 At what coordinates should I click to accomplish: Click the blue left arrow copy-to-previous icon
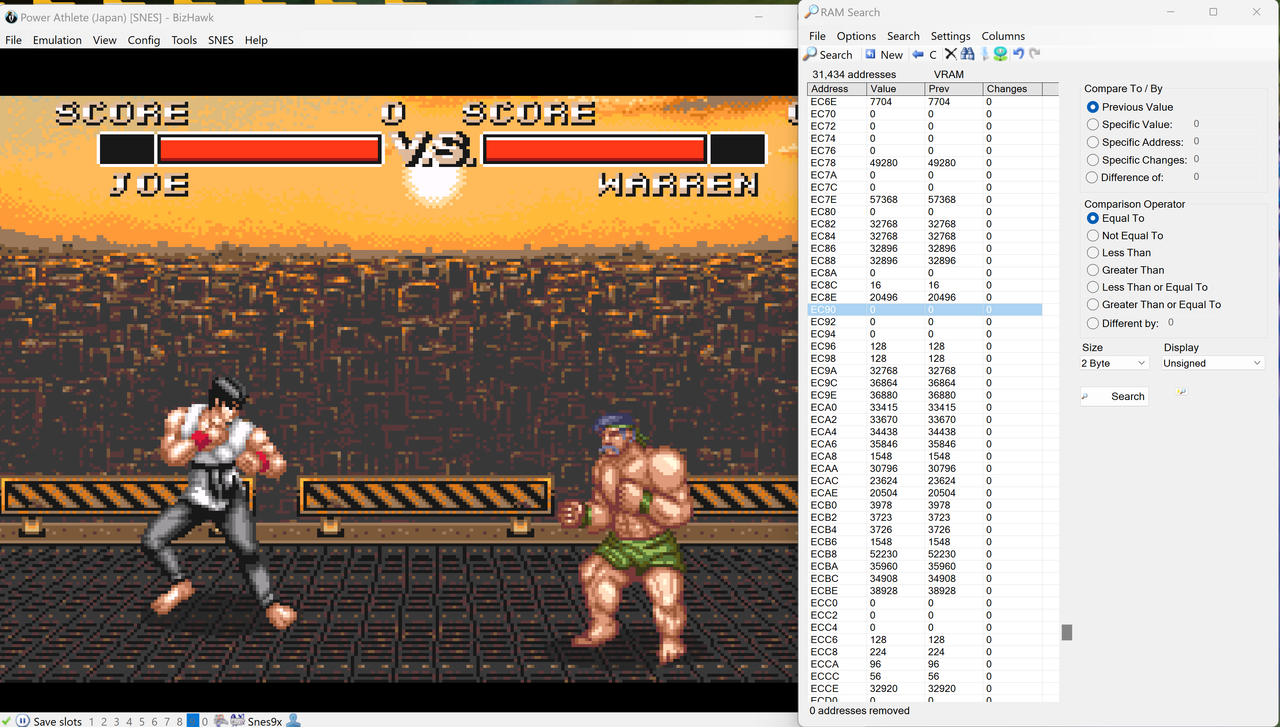tap(917, 55)
